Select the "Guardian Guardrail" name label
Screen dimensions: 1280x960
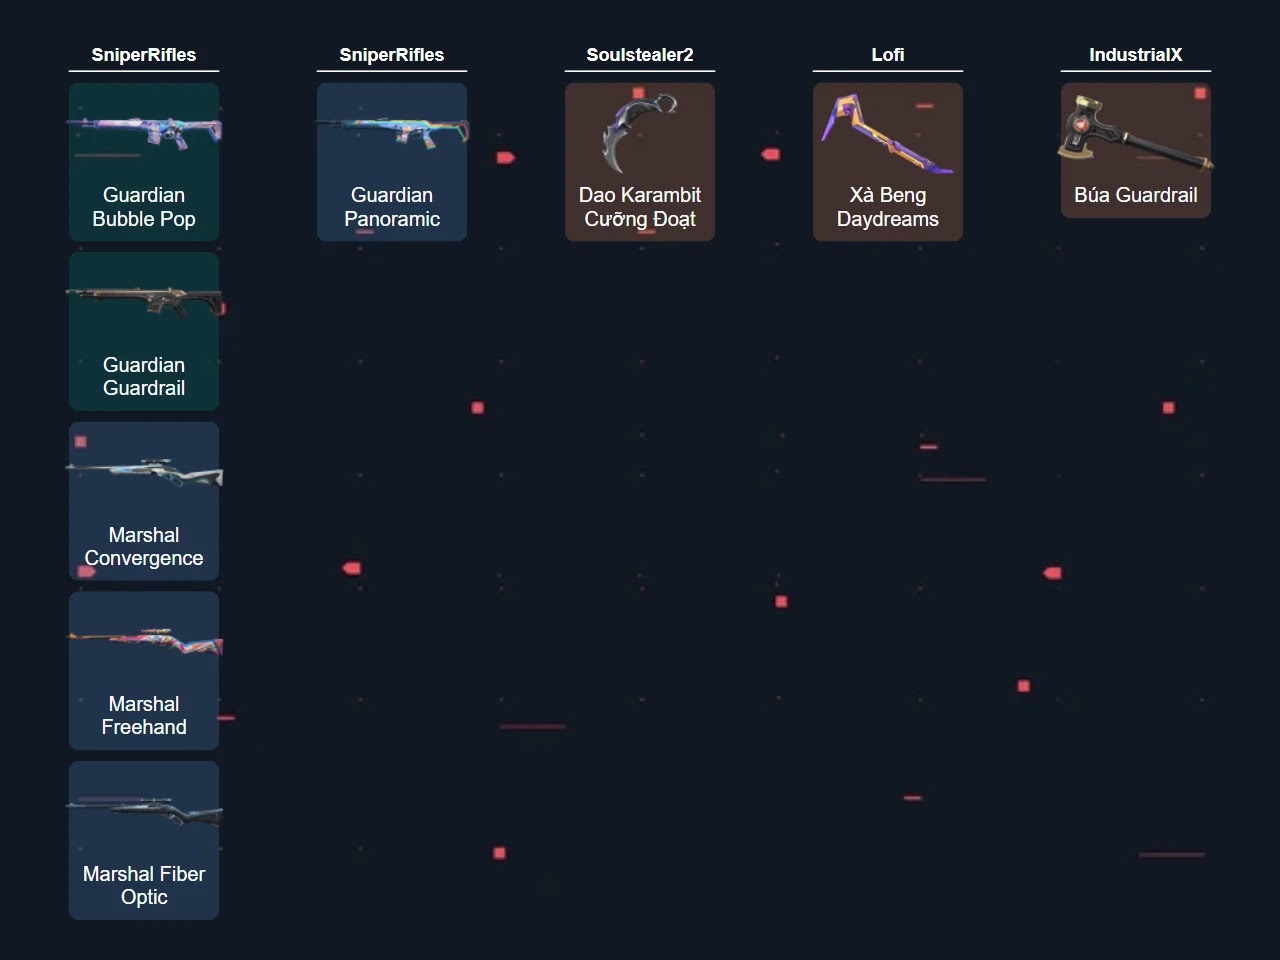[144, 376]
